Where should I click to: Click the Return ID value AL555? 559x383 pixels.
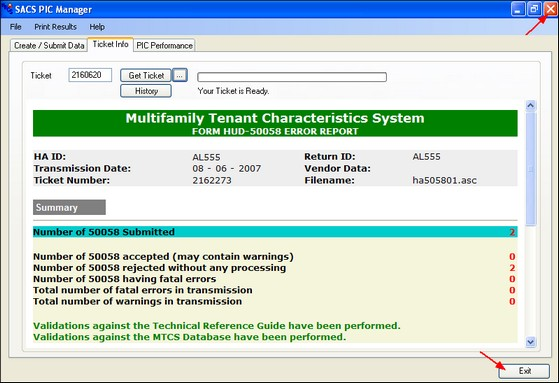(x=426, y=157)
